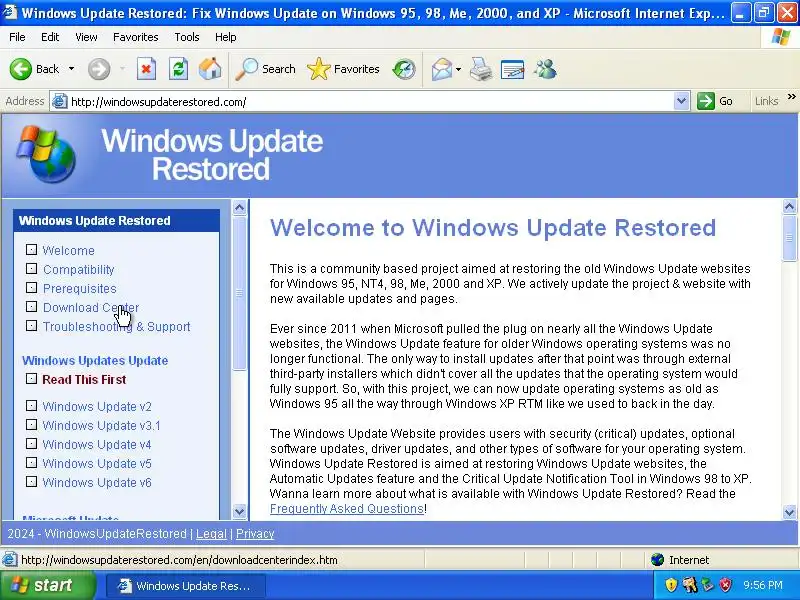Print the page with the printer icon
This screenshot has height=600, width=800.
(481, 69)
